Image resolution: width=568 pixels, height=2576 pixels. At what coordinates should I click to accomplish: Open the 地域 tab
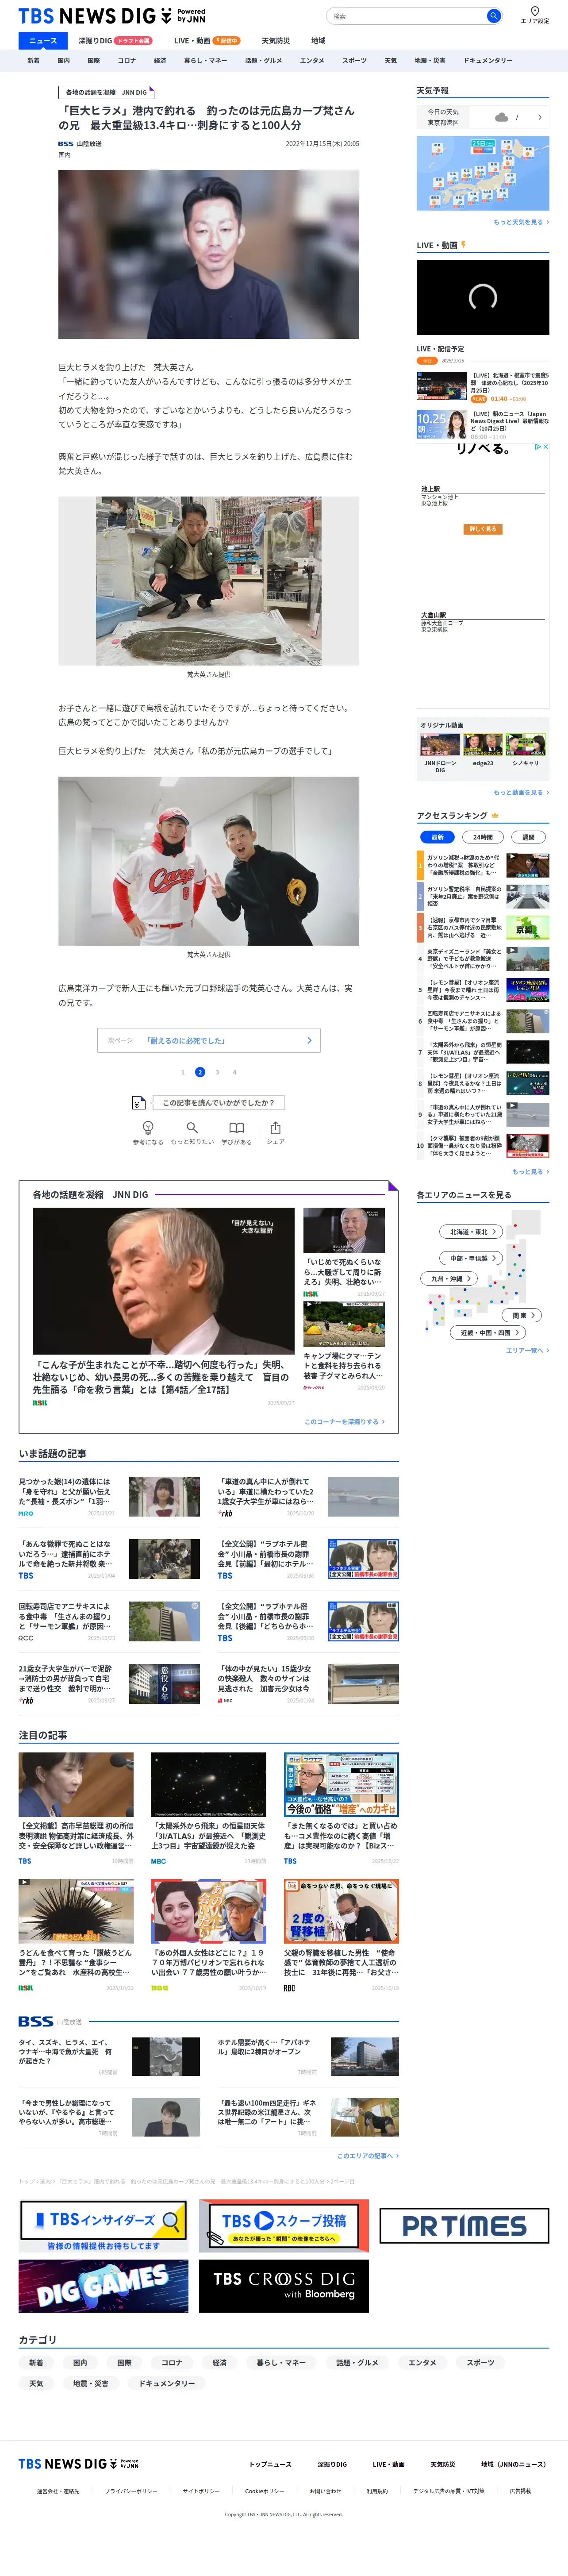coord(318,41)
